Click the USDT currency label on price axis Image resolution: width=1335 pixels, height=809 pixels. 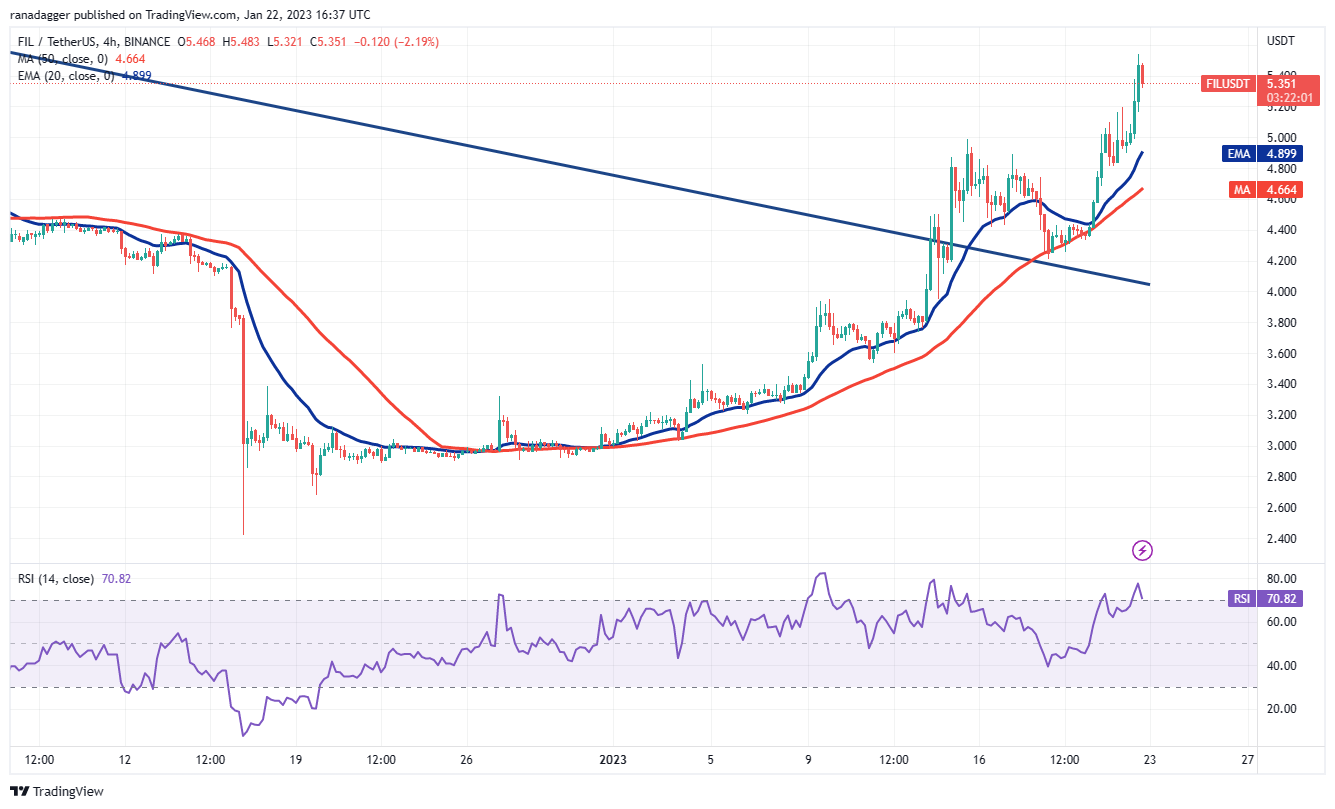[1281, 41]
